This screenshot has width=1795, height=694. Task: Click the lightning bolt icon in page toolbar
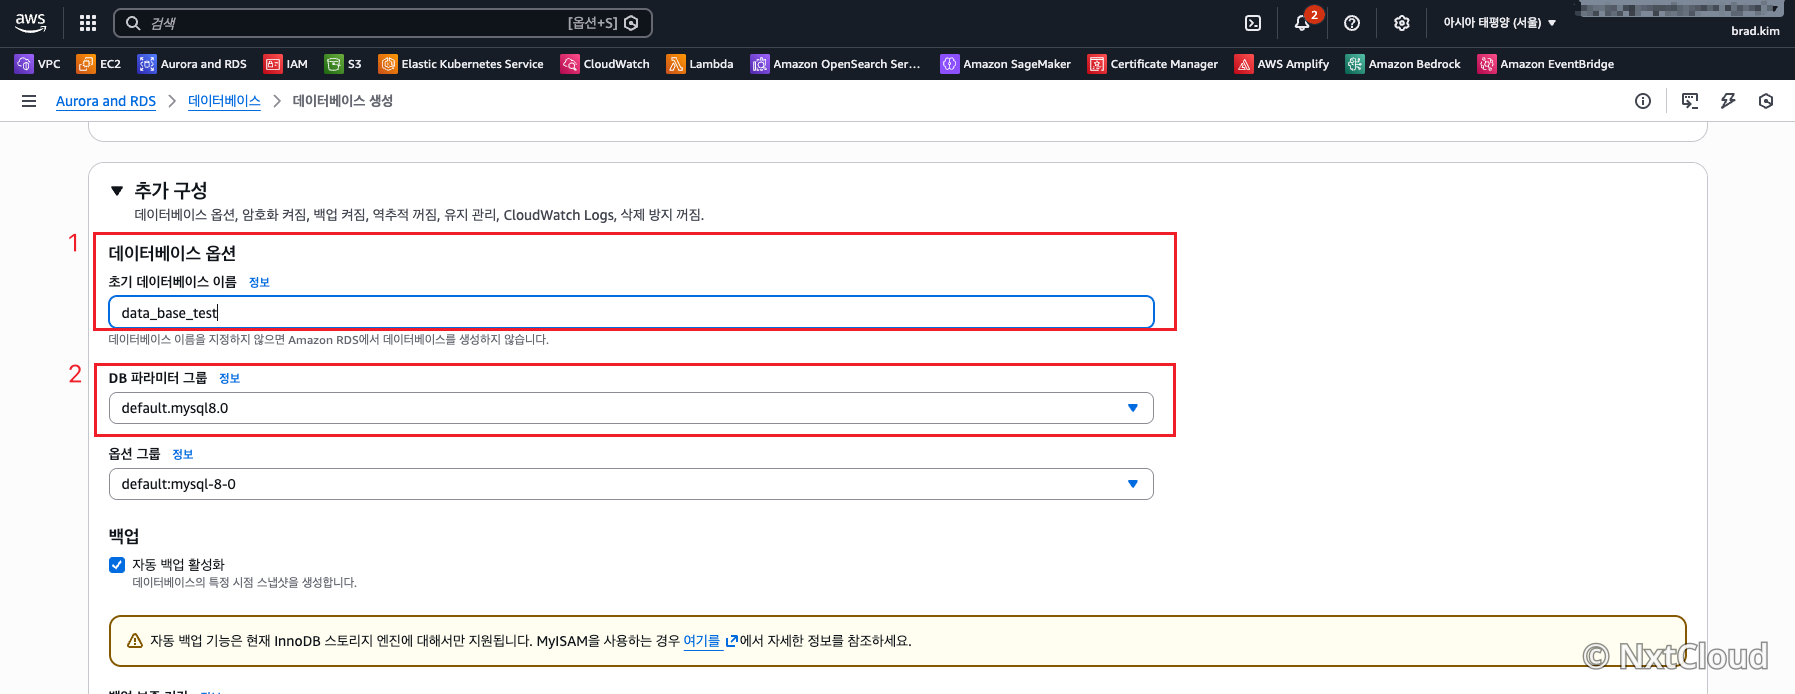(x=1728, y=101)
